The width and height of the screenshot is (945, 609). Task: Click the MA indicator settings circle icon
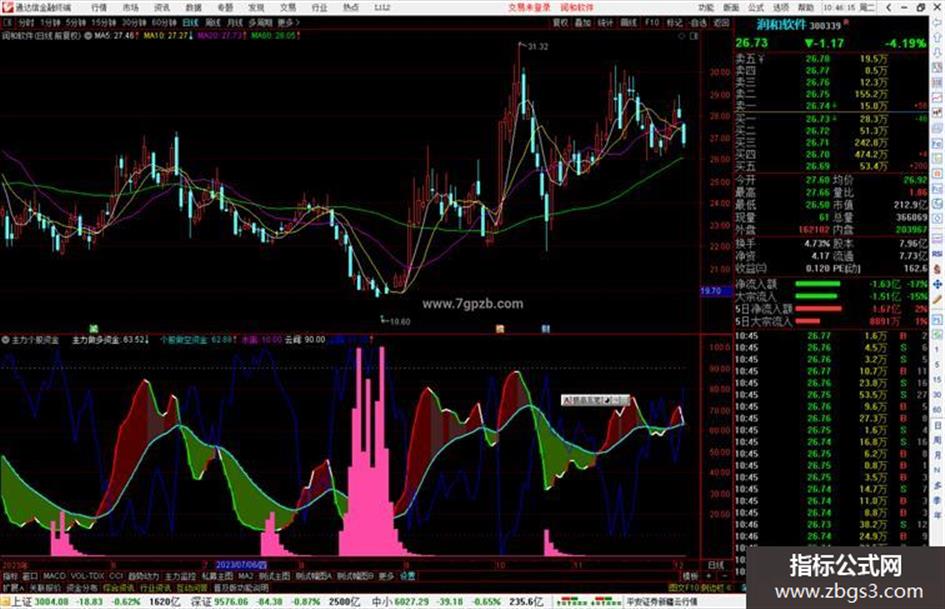coord(89,36)
